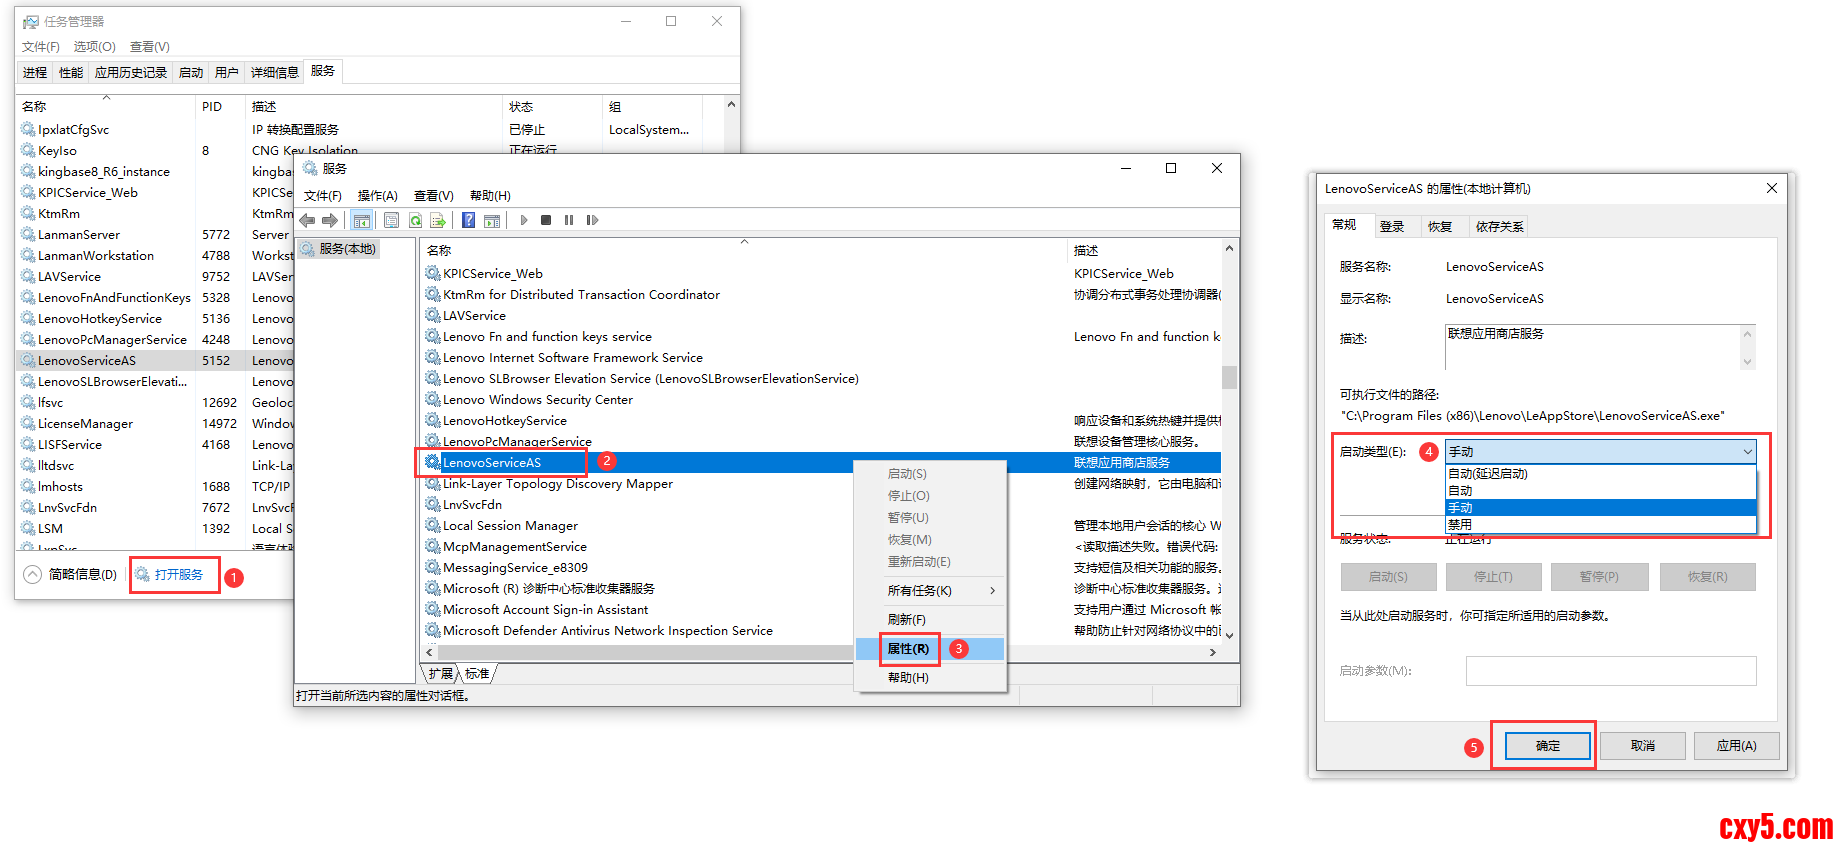
Task: Click the export list toolbar icon
Action: point(438,220)
